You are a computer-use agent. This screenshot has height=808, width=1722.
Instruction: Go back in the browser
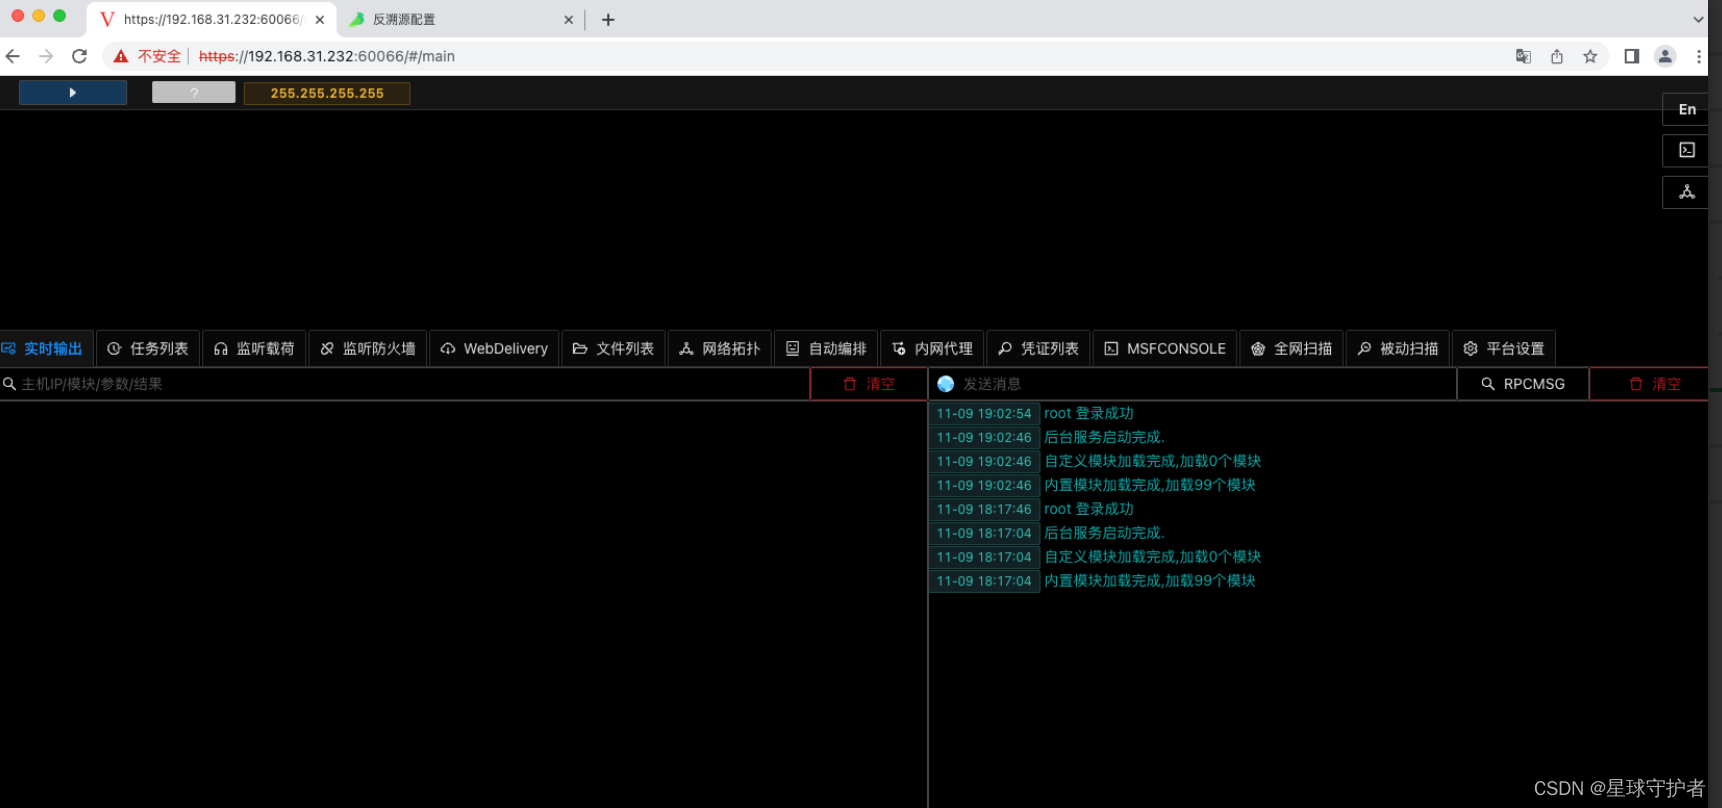coord(13,56)
